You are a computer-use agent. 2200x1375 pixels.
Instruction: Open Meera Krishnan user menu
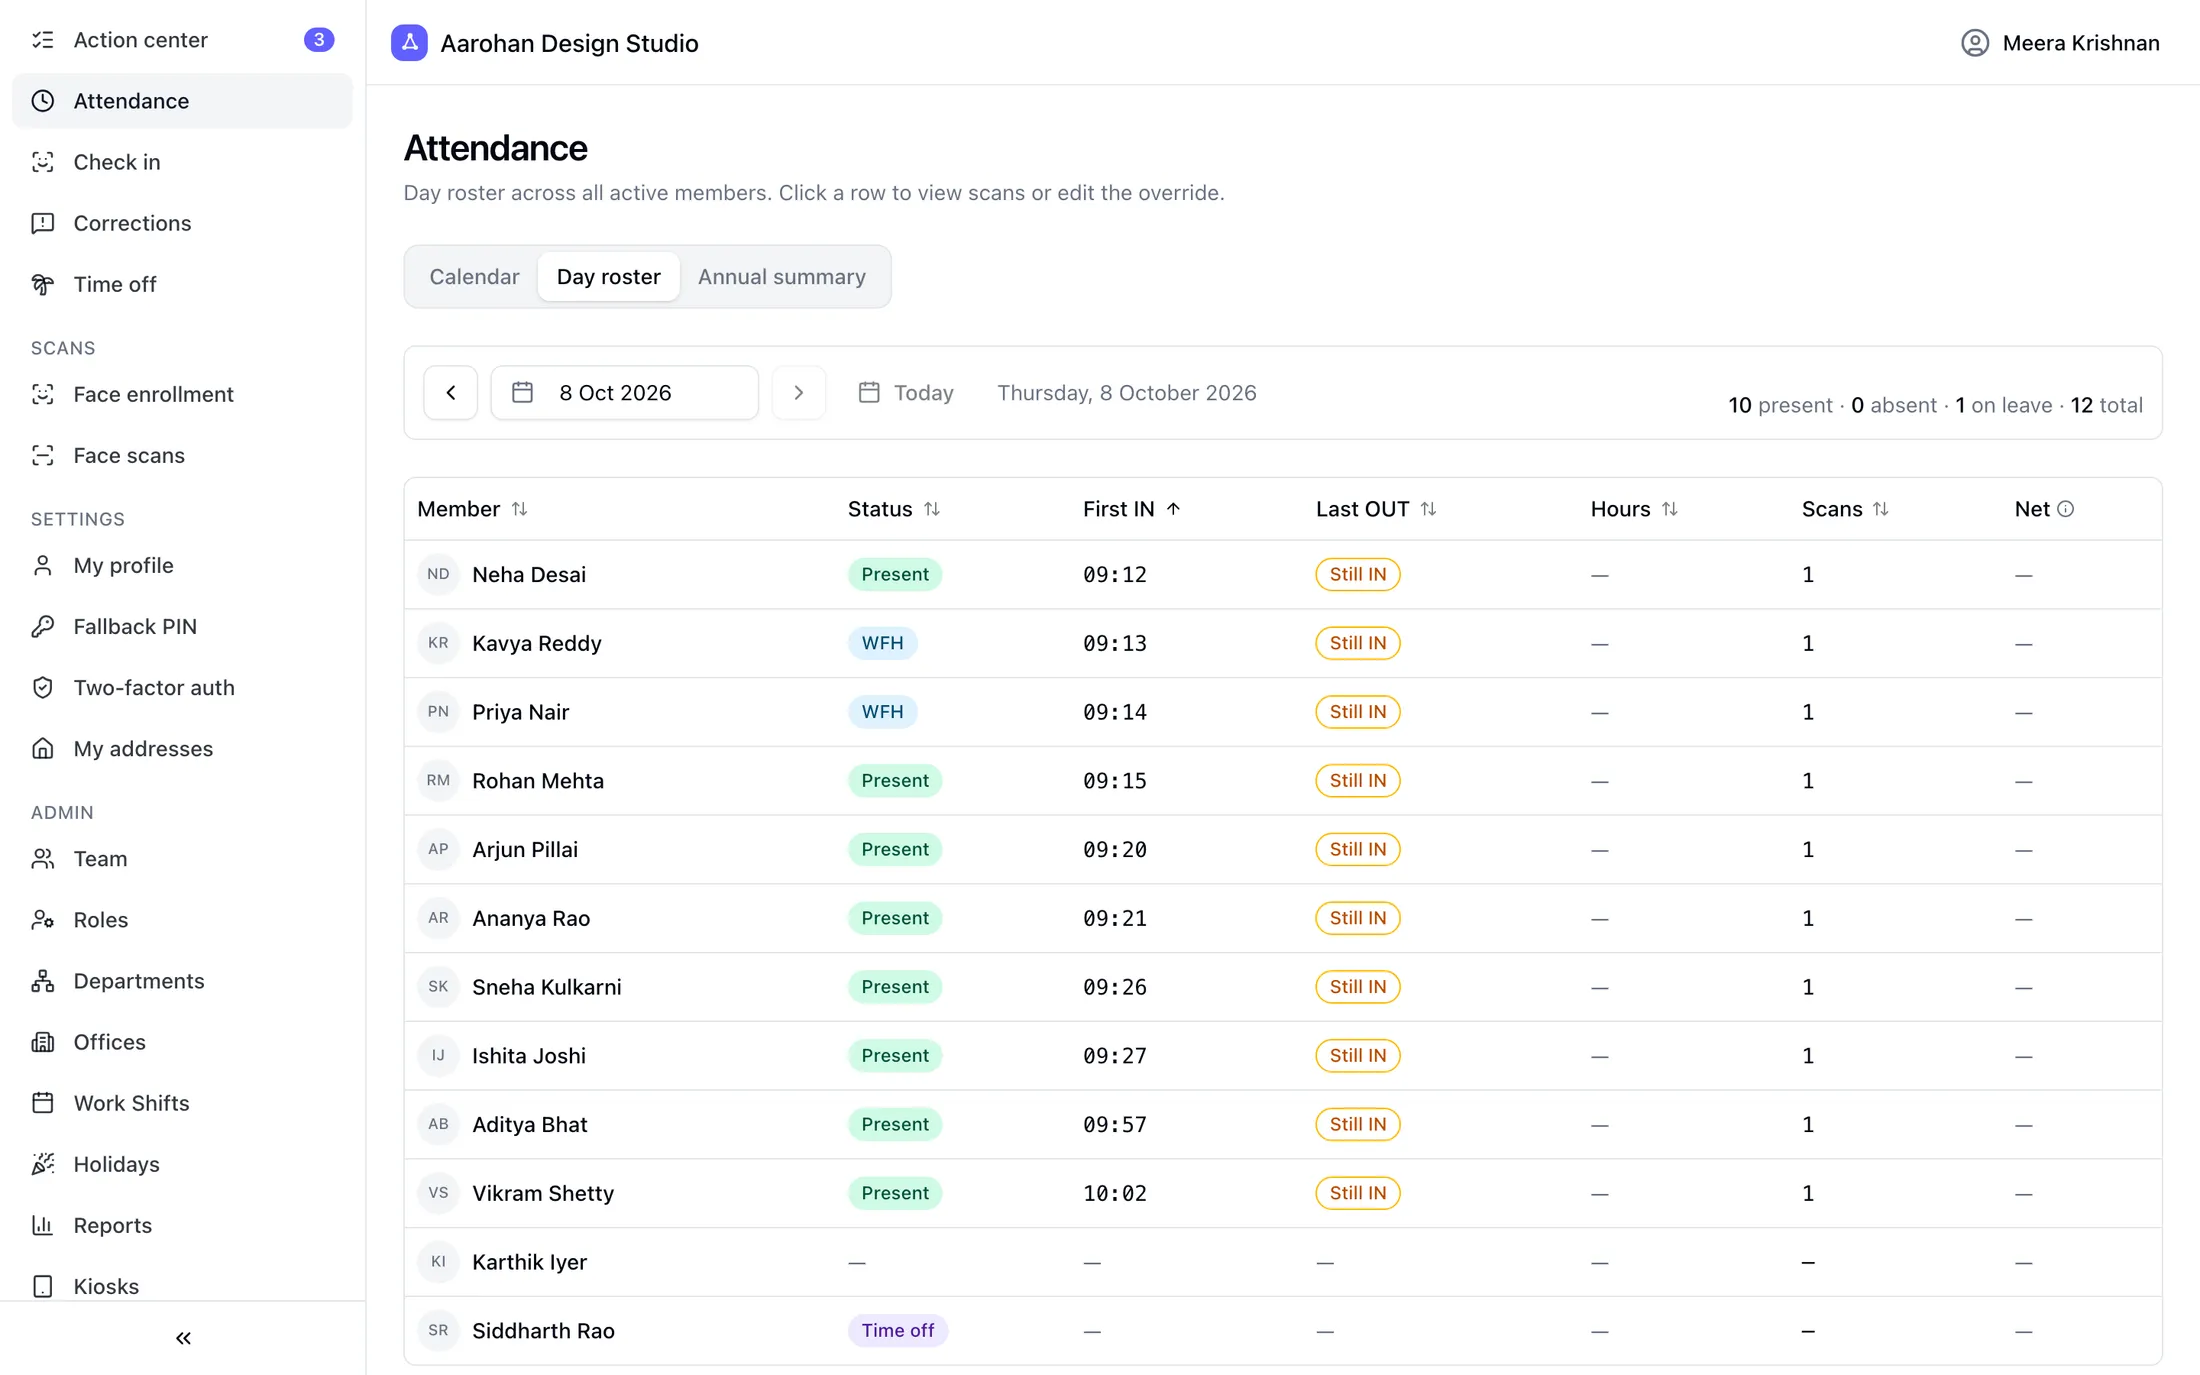click(x=2060, y=43)
